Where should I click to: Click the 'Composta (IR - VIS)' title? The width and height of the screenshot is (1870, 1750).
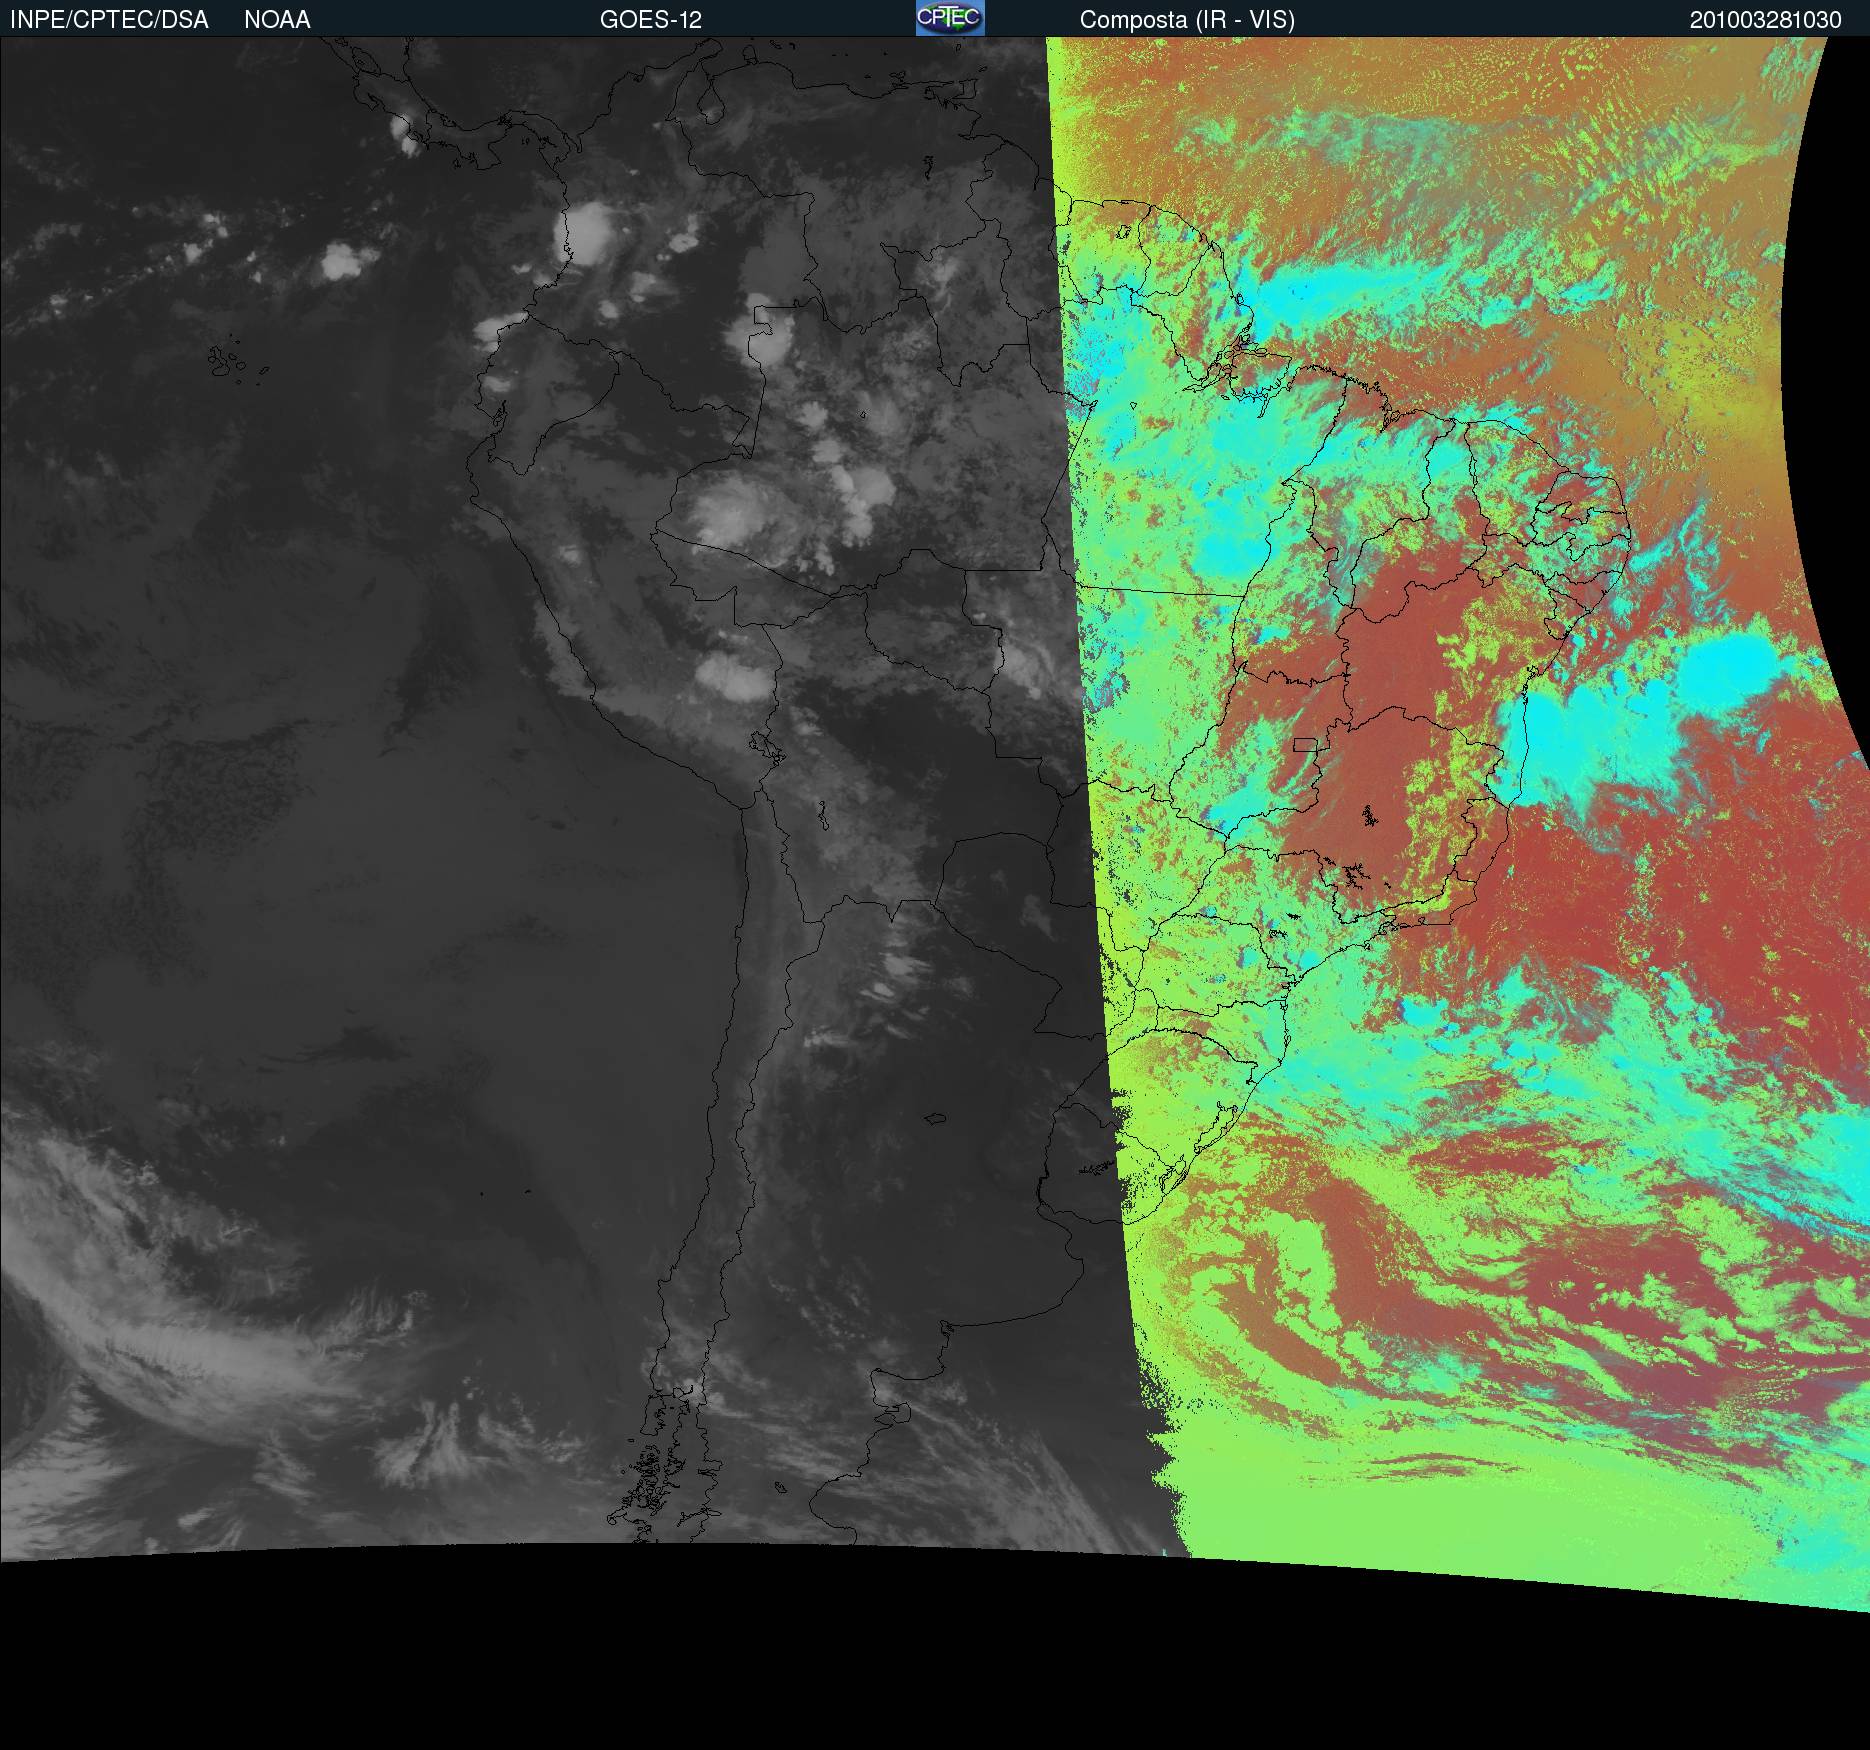[x=1187, y=20]
